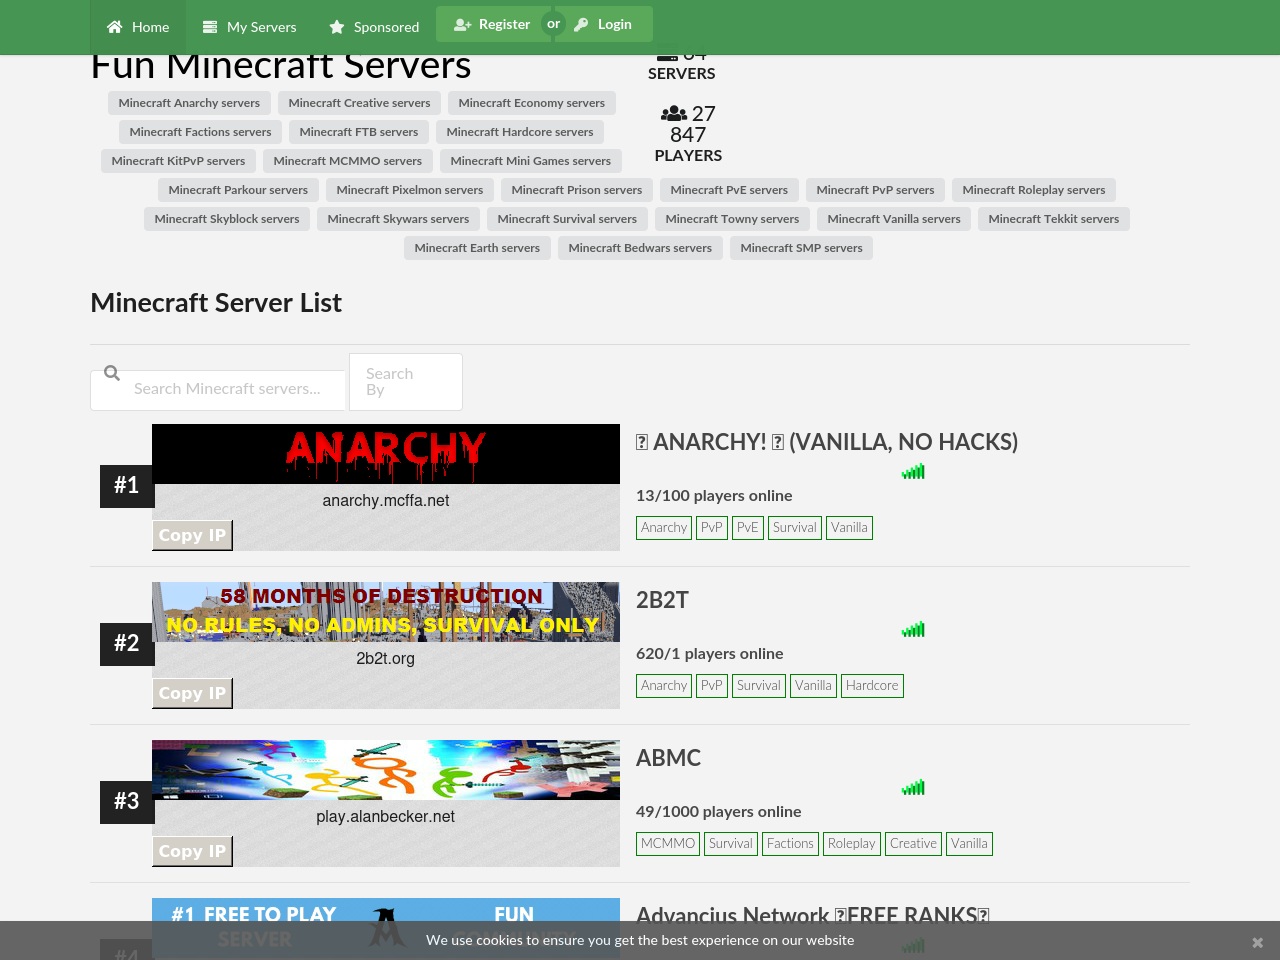Open the Sponsored menu item
1280x960 pixels.
click(x=374, y=27)
